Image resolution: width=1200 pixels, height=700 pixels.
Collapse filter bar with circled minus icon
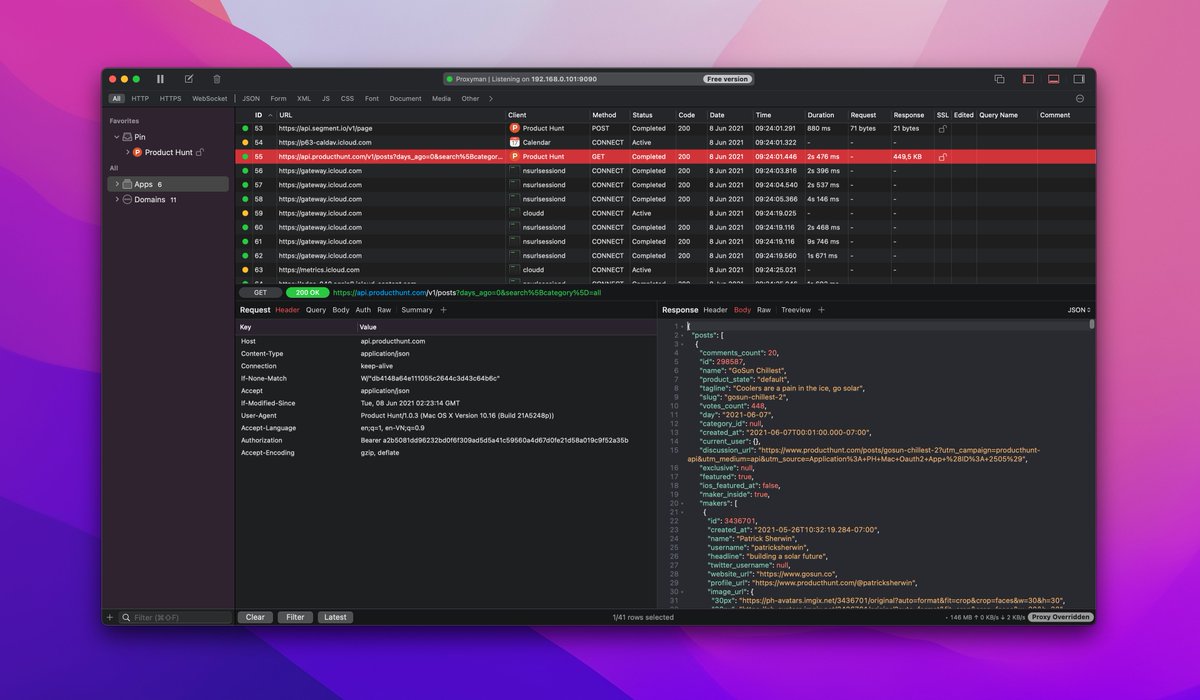click(x=1080, y=99)
